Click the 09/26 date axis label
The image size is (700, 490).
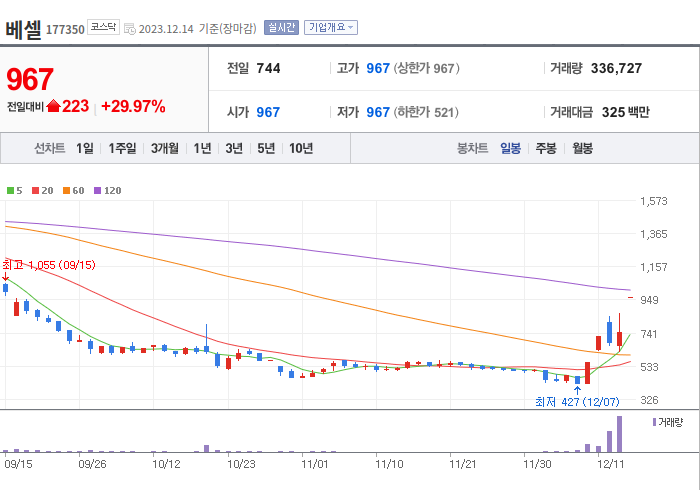92,464
